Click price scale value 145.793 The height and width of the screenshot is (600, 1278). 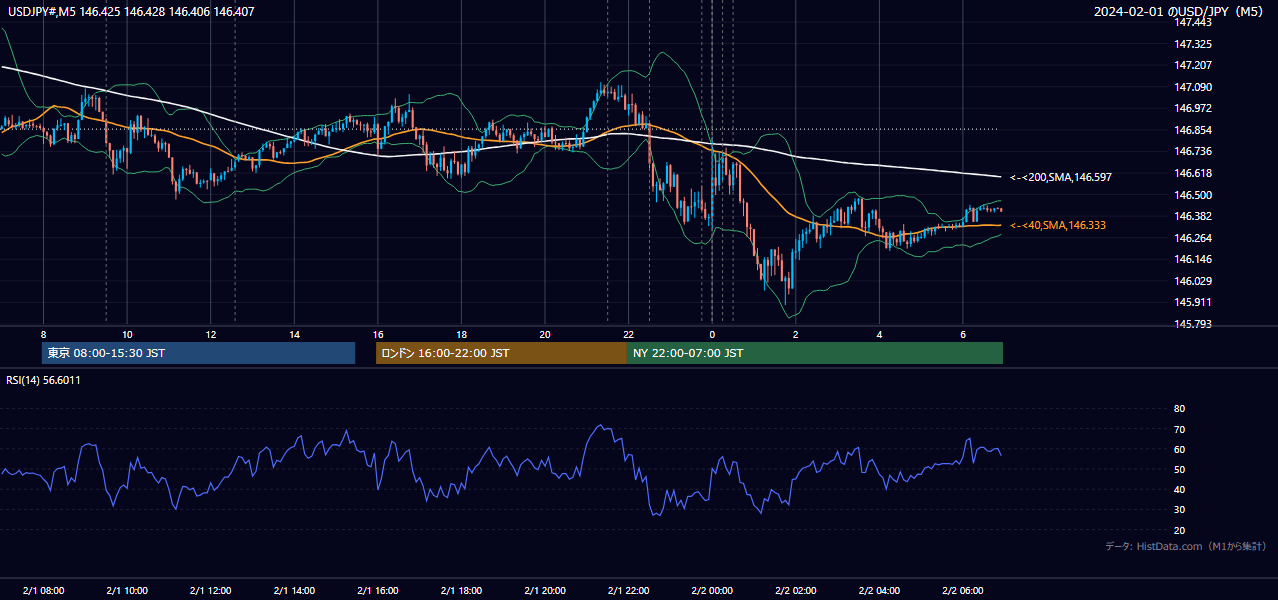click(x=1193, y=325)
